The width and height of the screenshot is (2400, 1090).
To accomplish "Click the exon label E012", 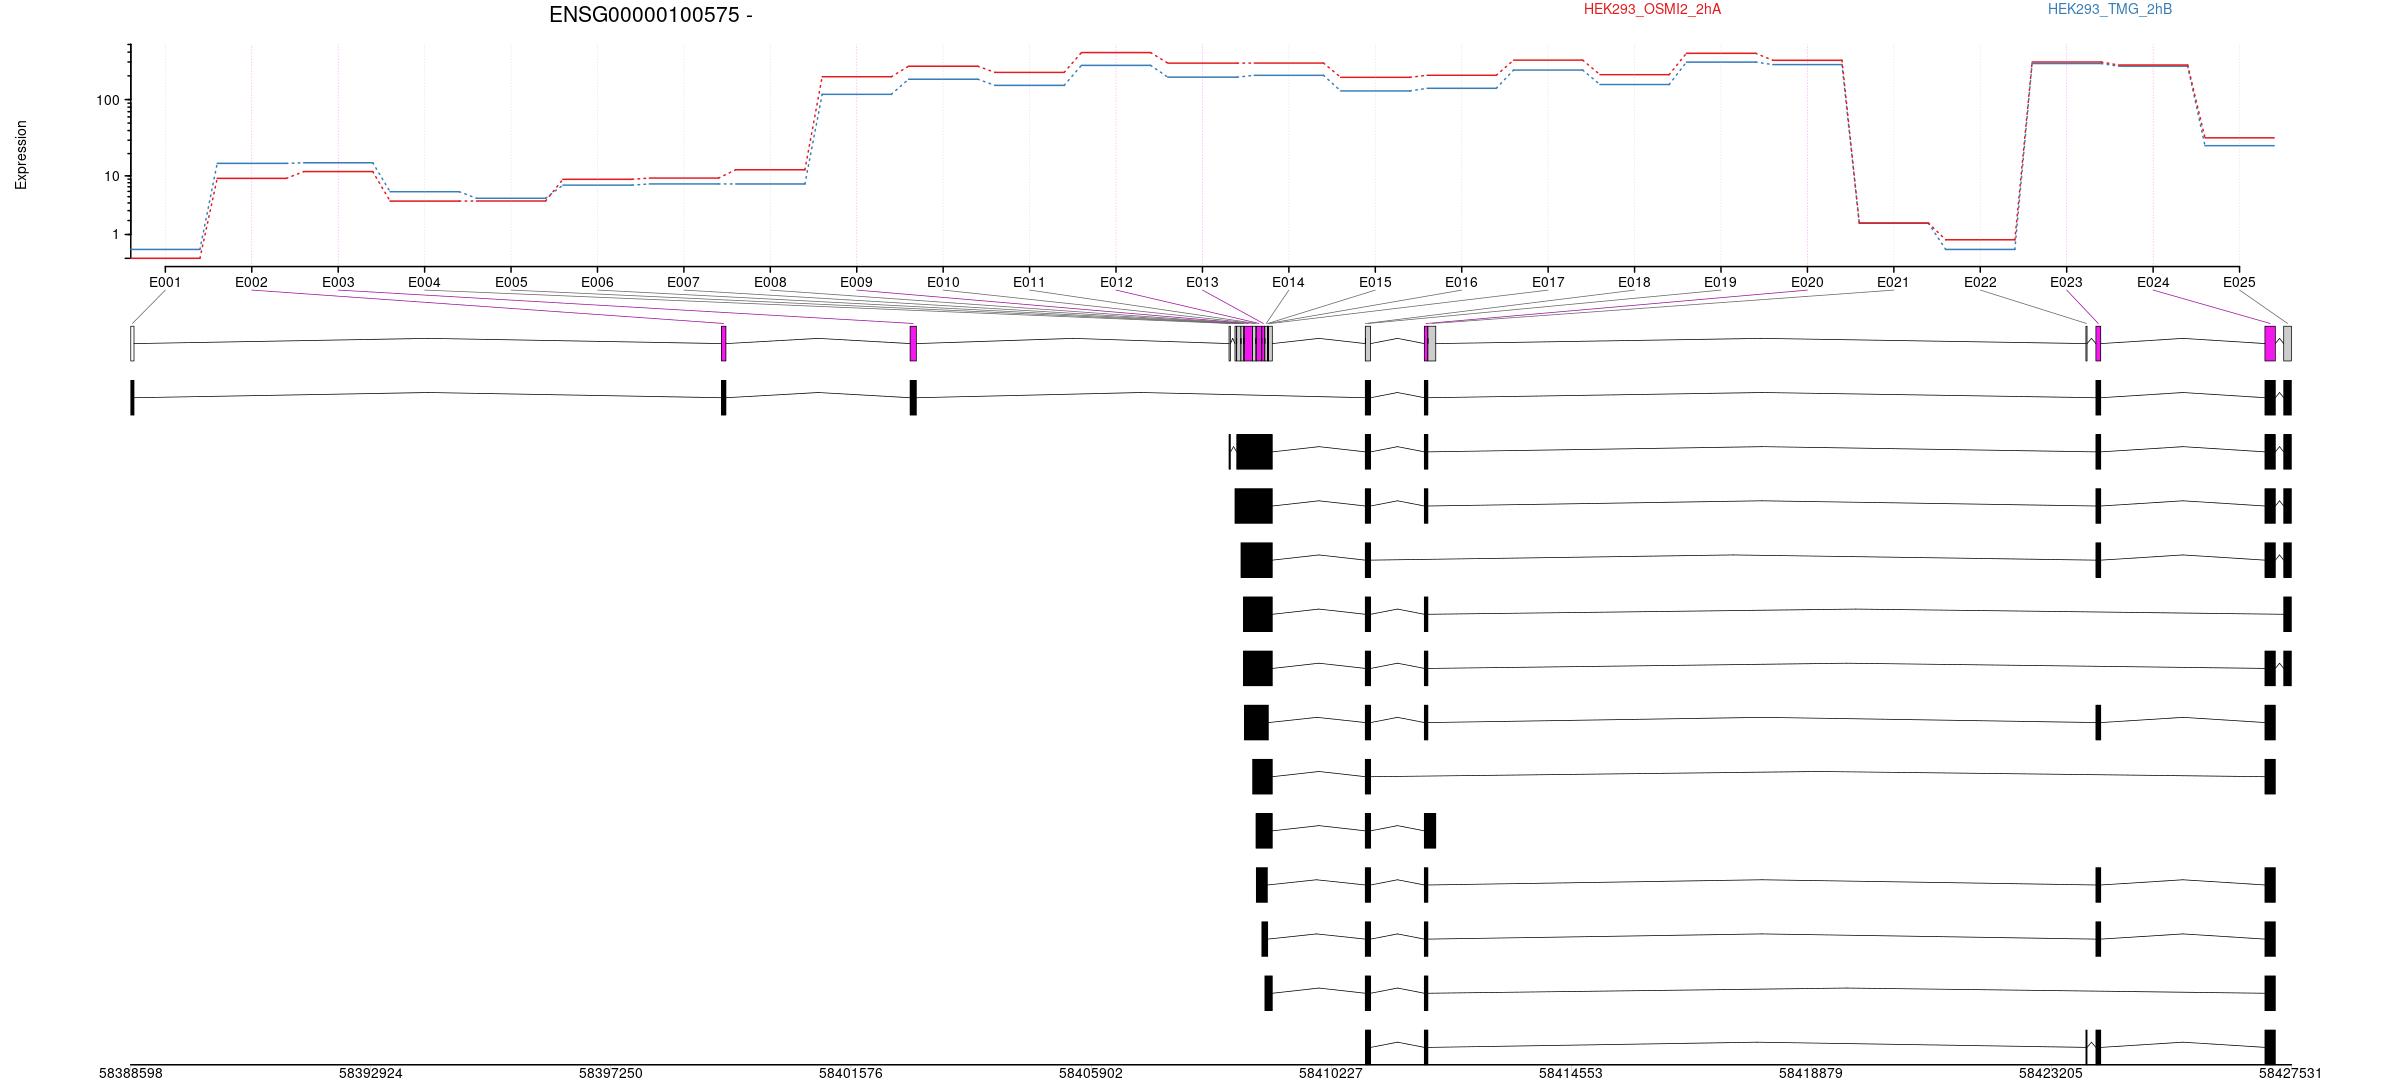I will pyautogui.click(x=1116, y=282).
